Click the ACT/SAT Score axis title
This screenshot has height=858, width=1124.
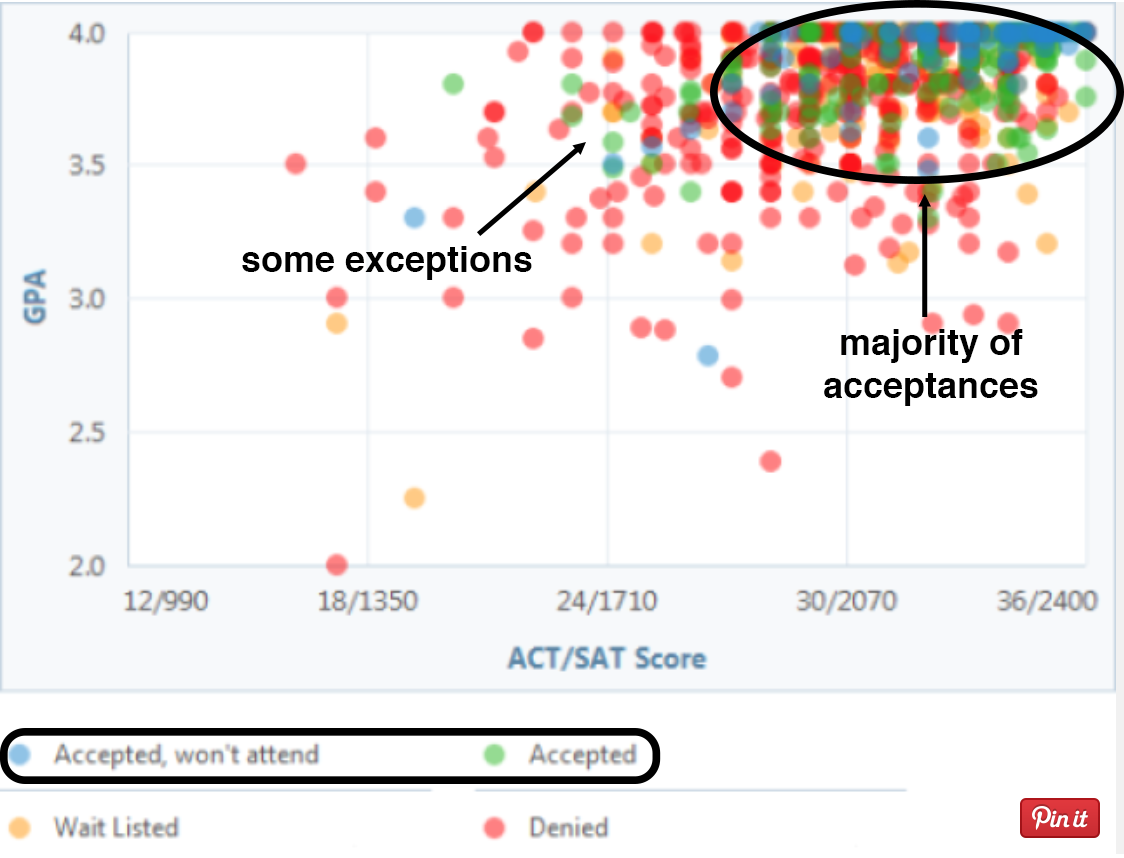pos(607,658)
